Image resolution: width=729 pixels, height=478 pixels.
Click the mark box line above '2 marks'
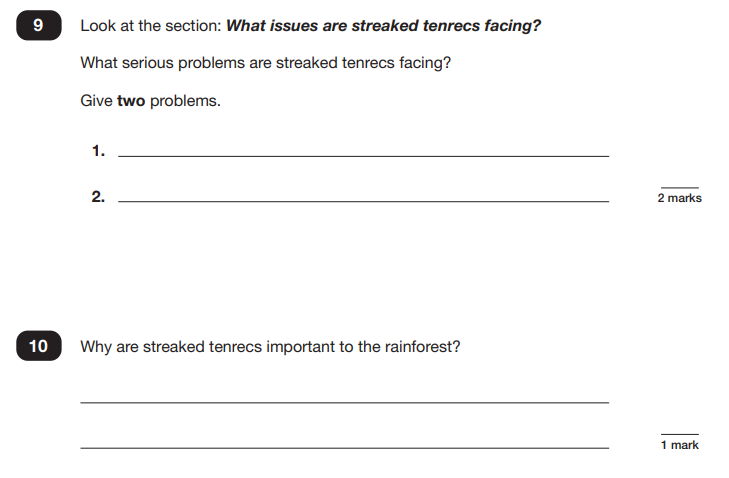(x=680, y=187)
